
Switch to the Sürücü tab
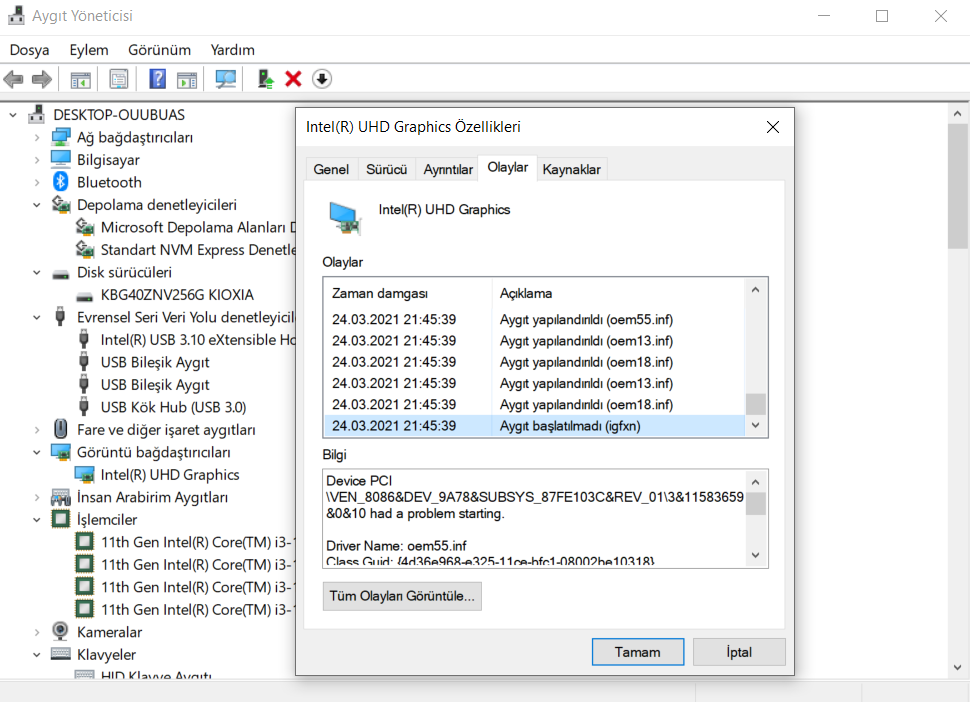(x=386, y=168)
